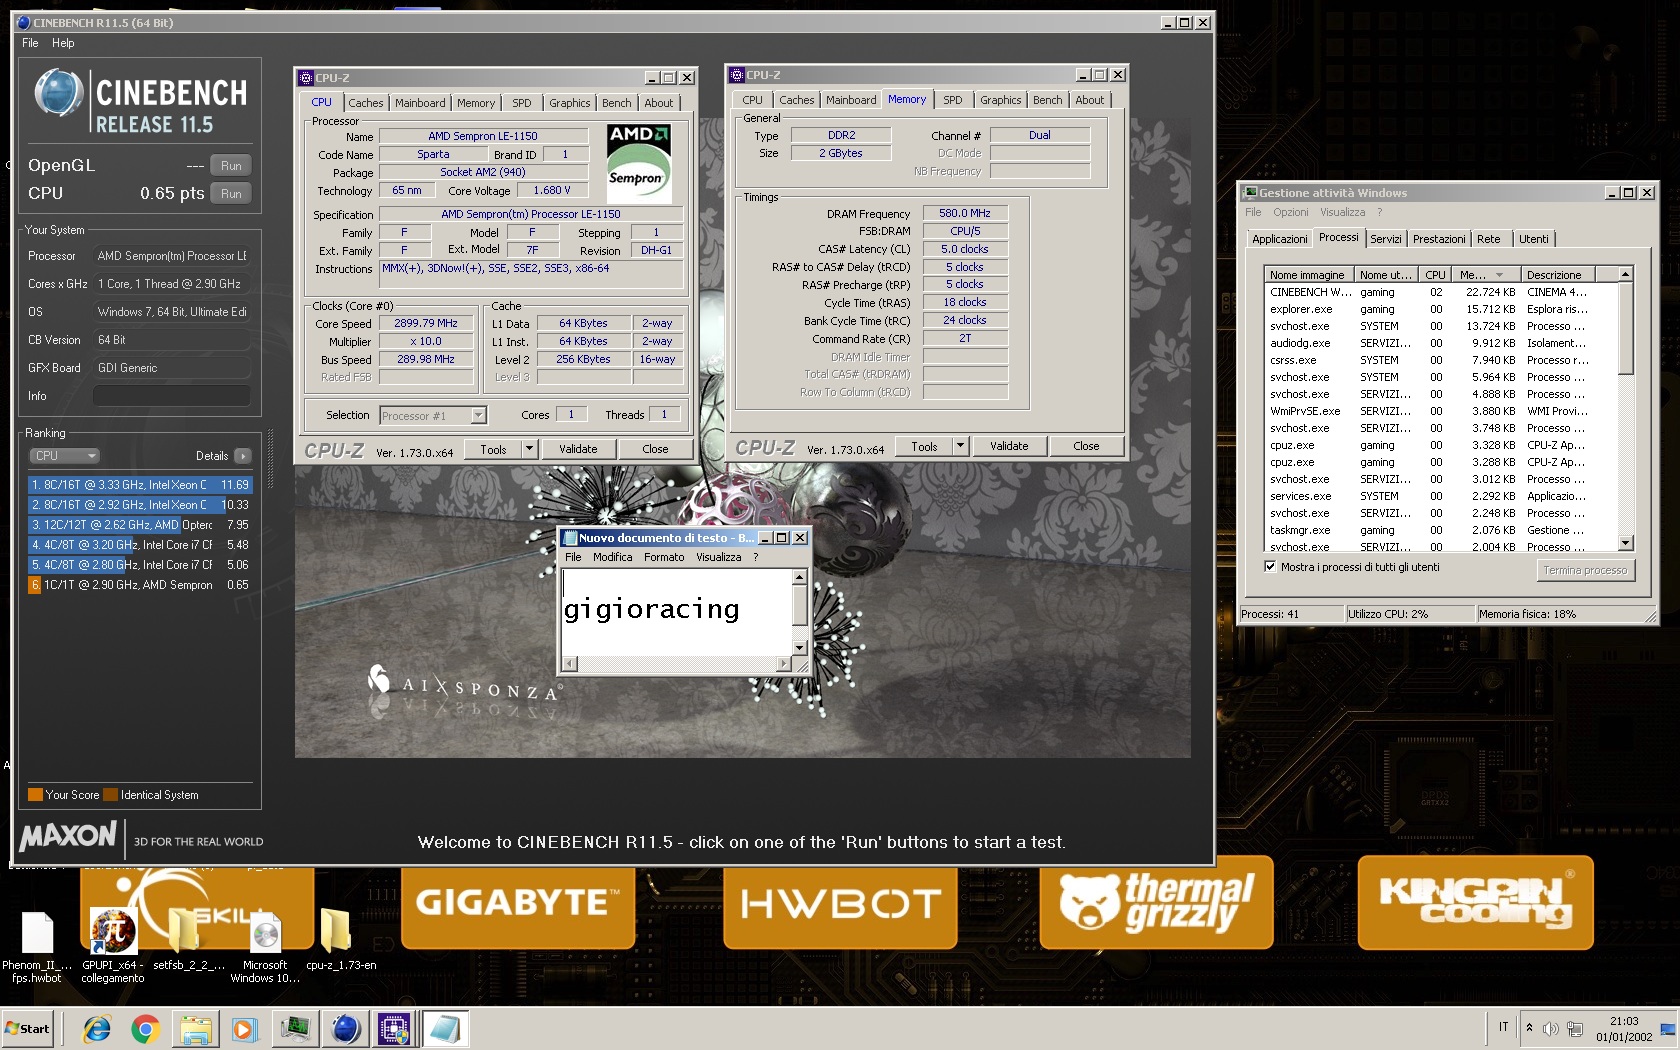Screen dimensions: 1680x1050
Task: Select Intel Xeon 3.33 GHz ranking entry
Action: pos(140,485)
